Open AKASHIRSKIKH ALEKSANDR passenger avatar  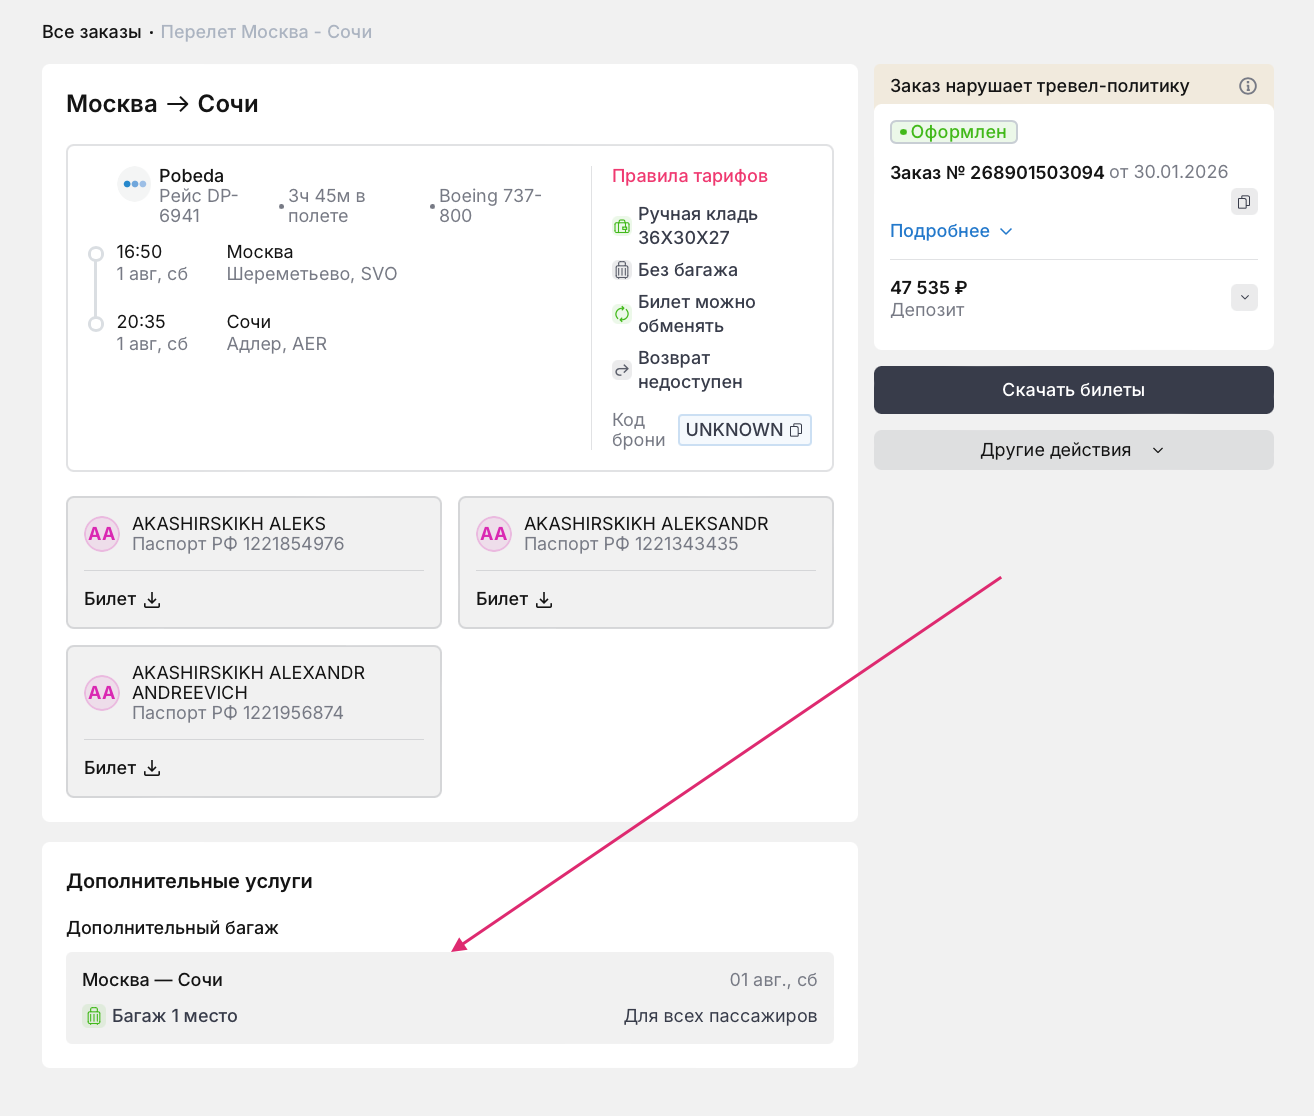[494, 534]
